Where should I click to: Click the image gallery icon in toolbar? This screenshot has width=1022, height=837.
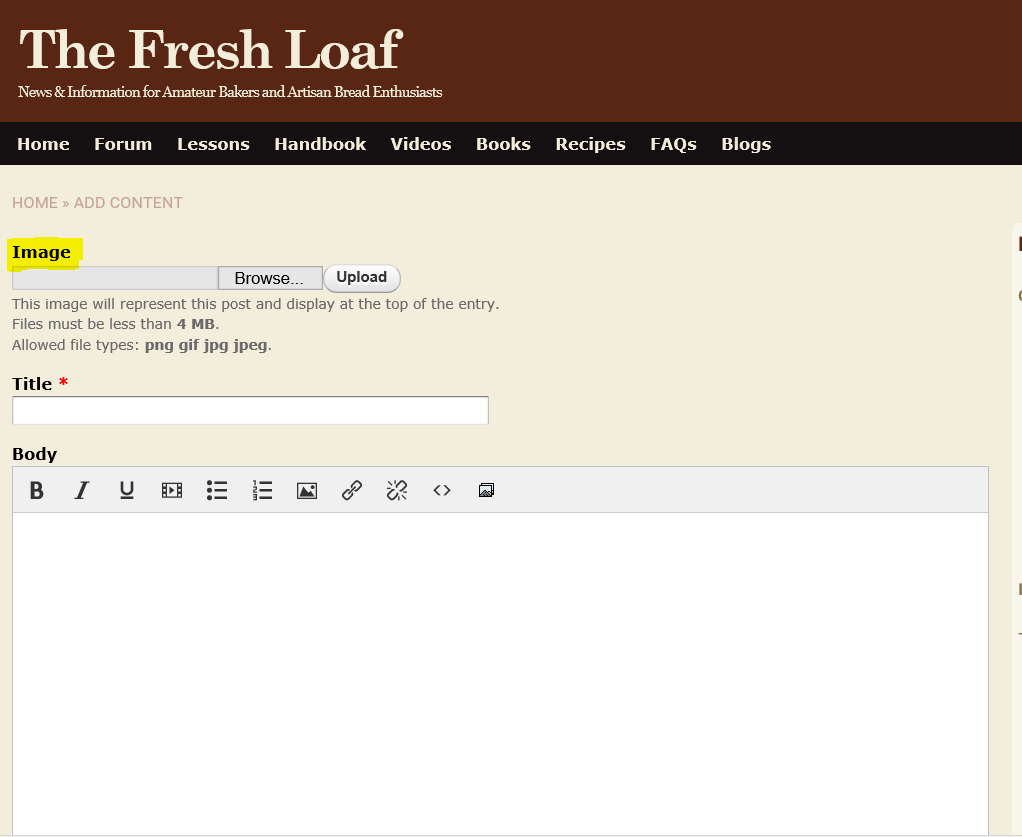pyautogui.click(x=486, y=490)
